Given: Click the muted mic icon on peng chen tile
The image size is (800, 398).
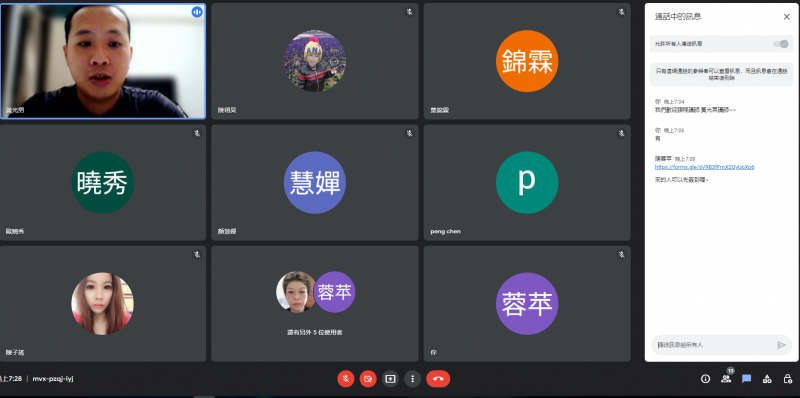Looking at the screenshot, I should (621, 133).
